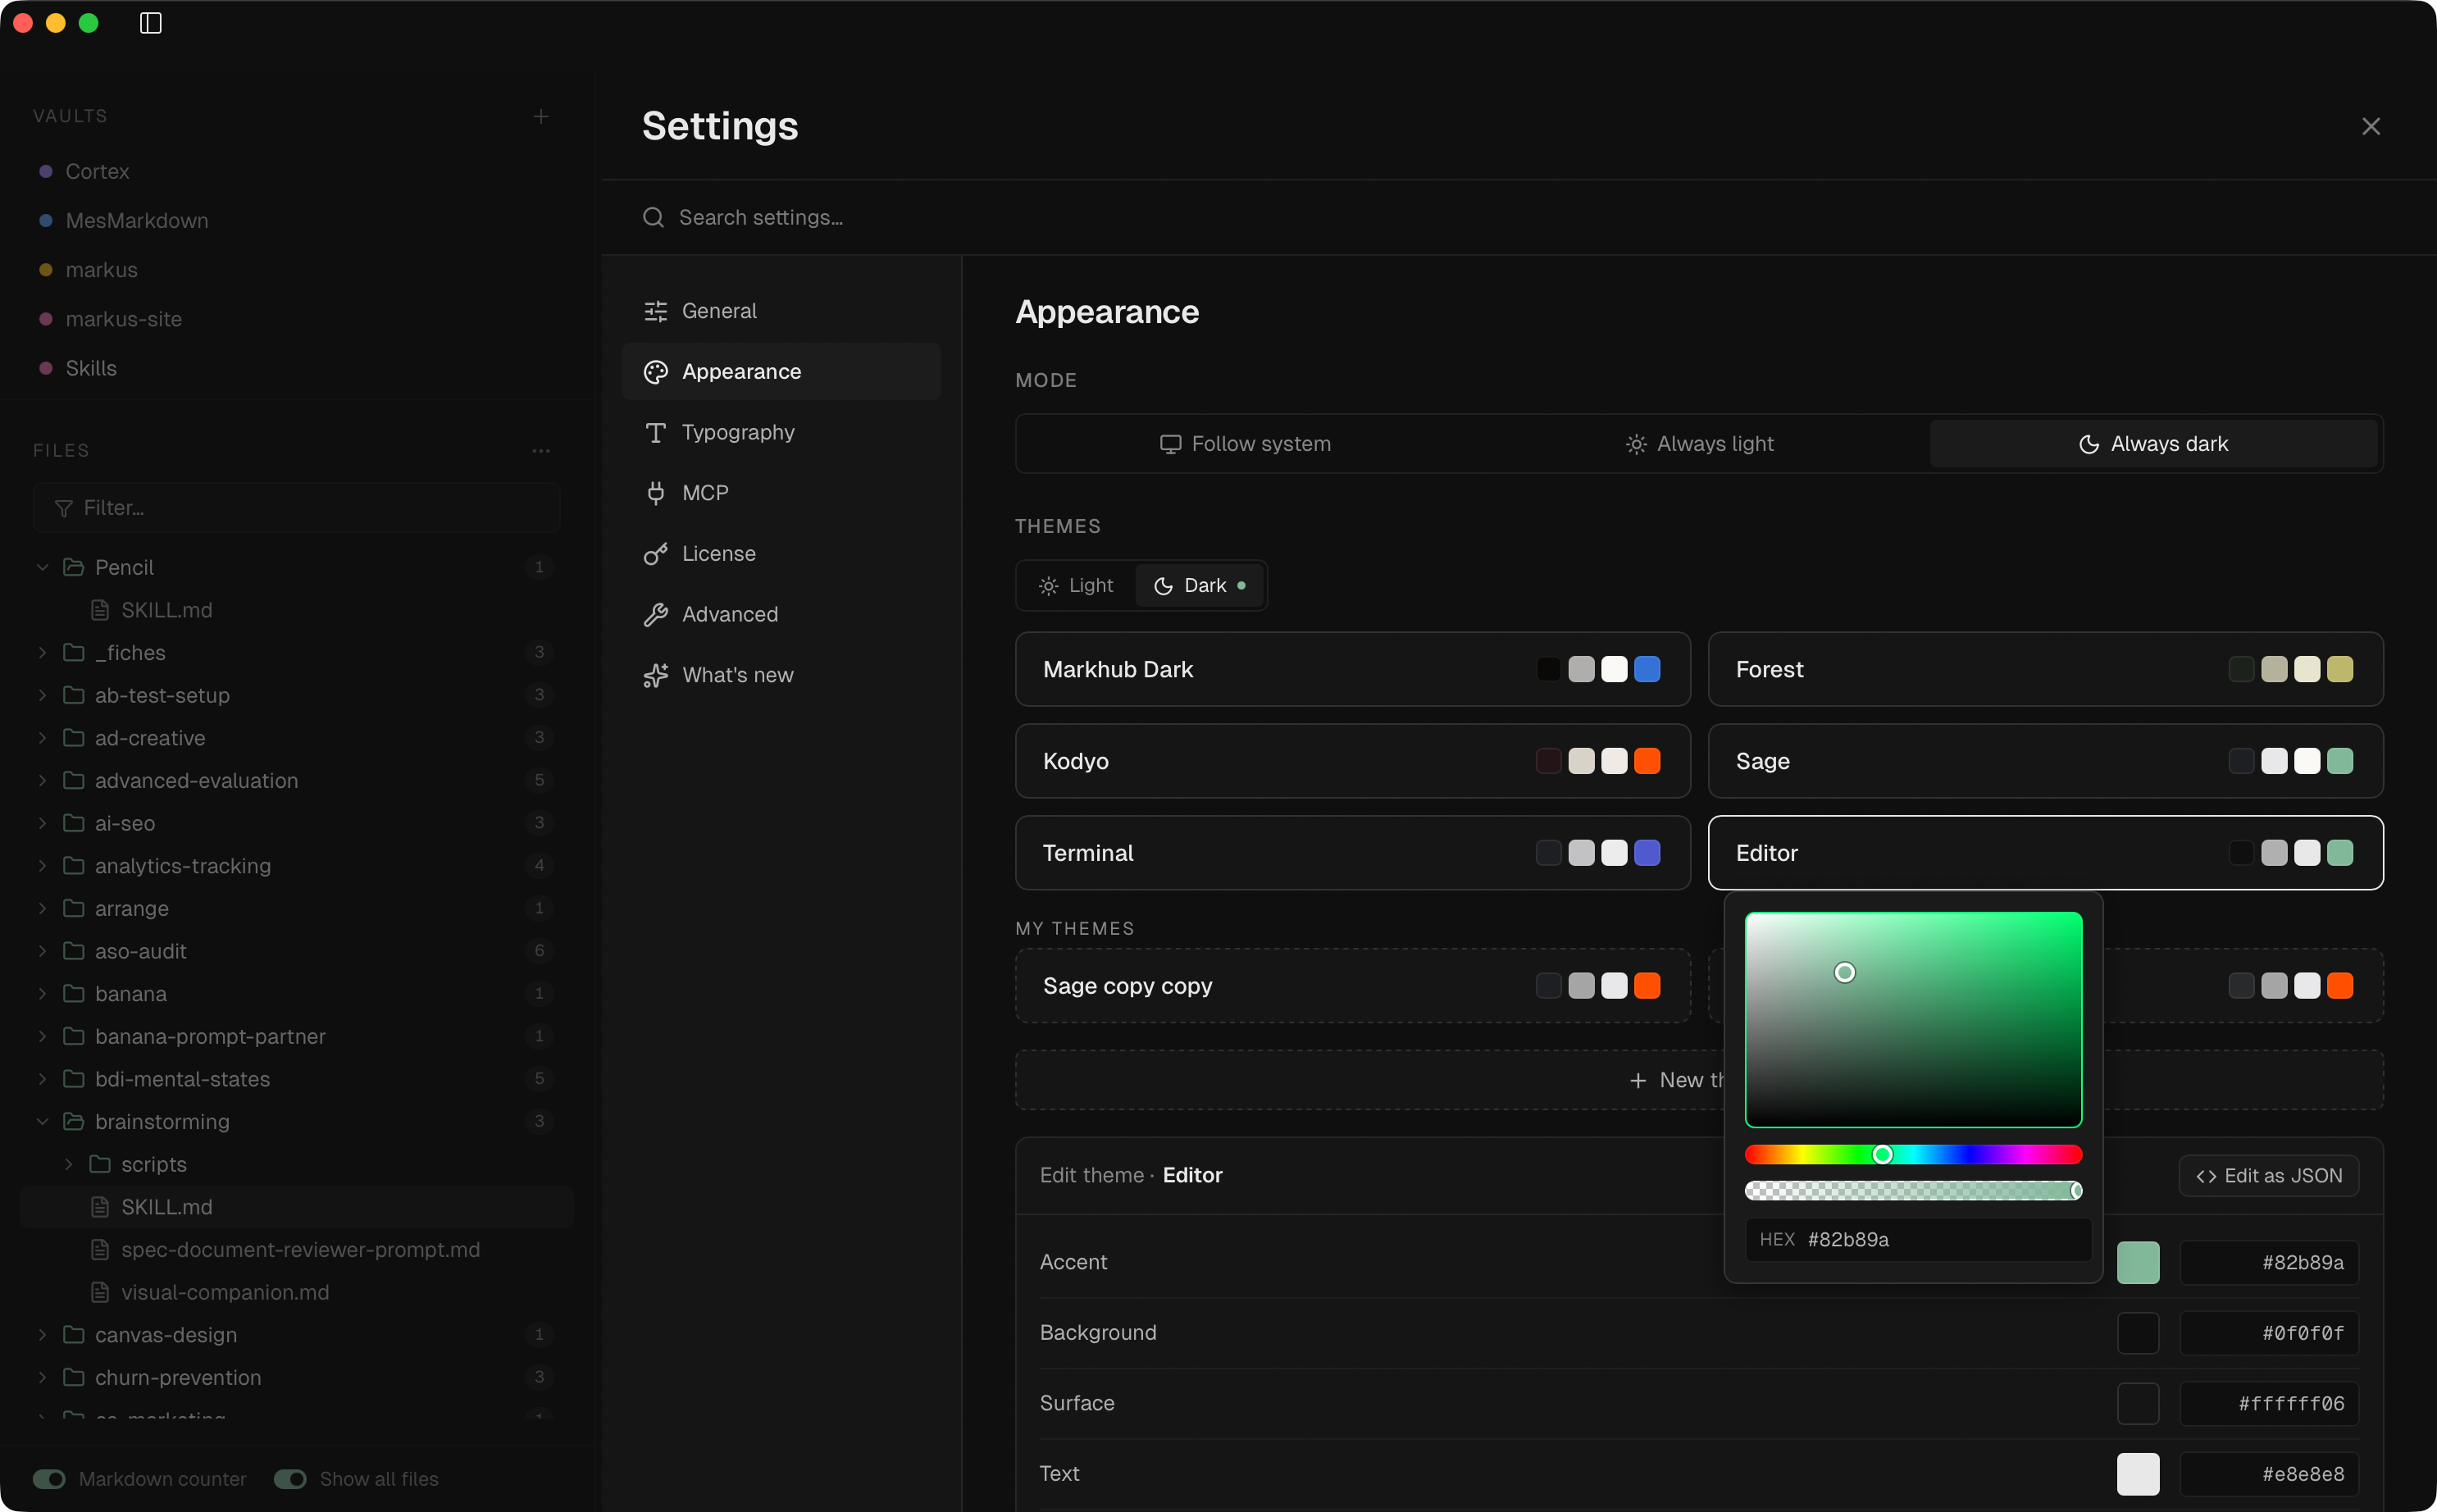The height and width of the screenshot is (1512, 2437).
Task: Collapse the brainstorming folder
Action: 42,1122
